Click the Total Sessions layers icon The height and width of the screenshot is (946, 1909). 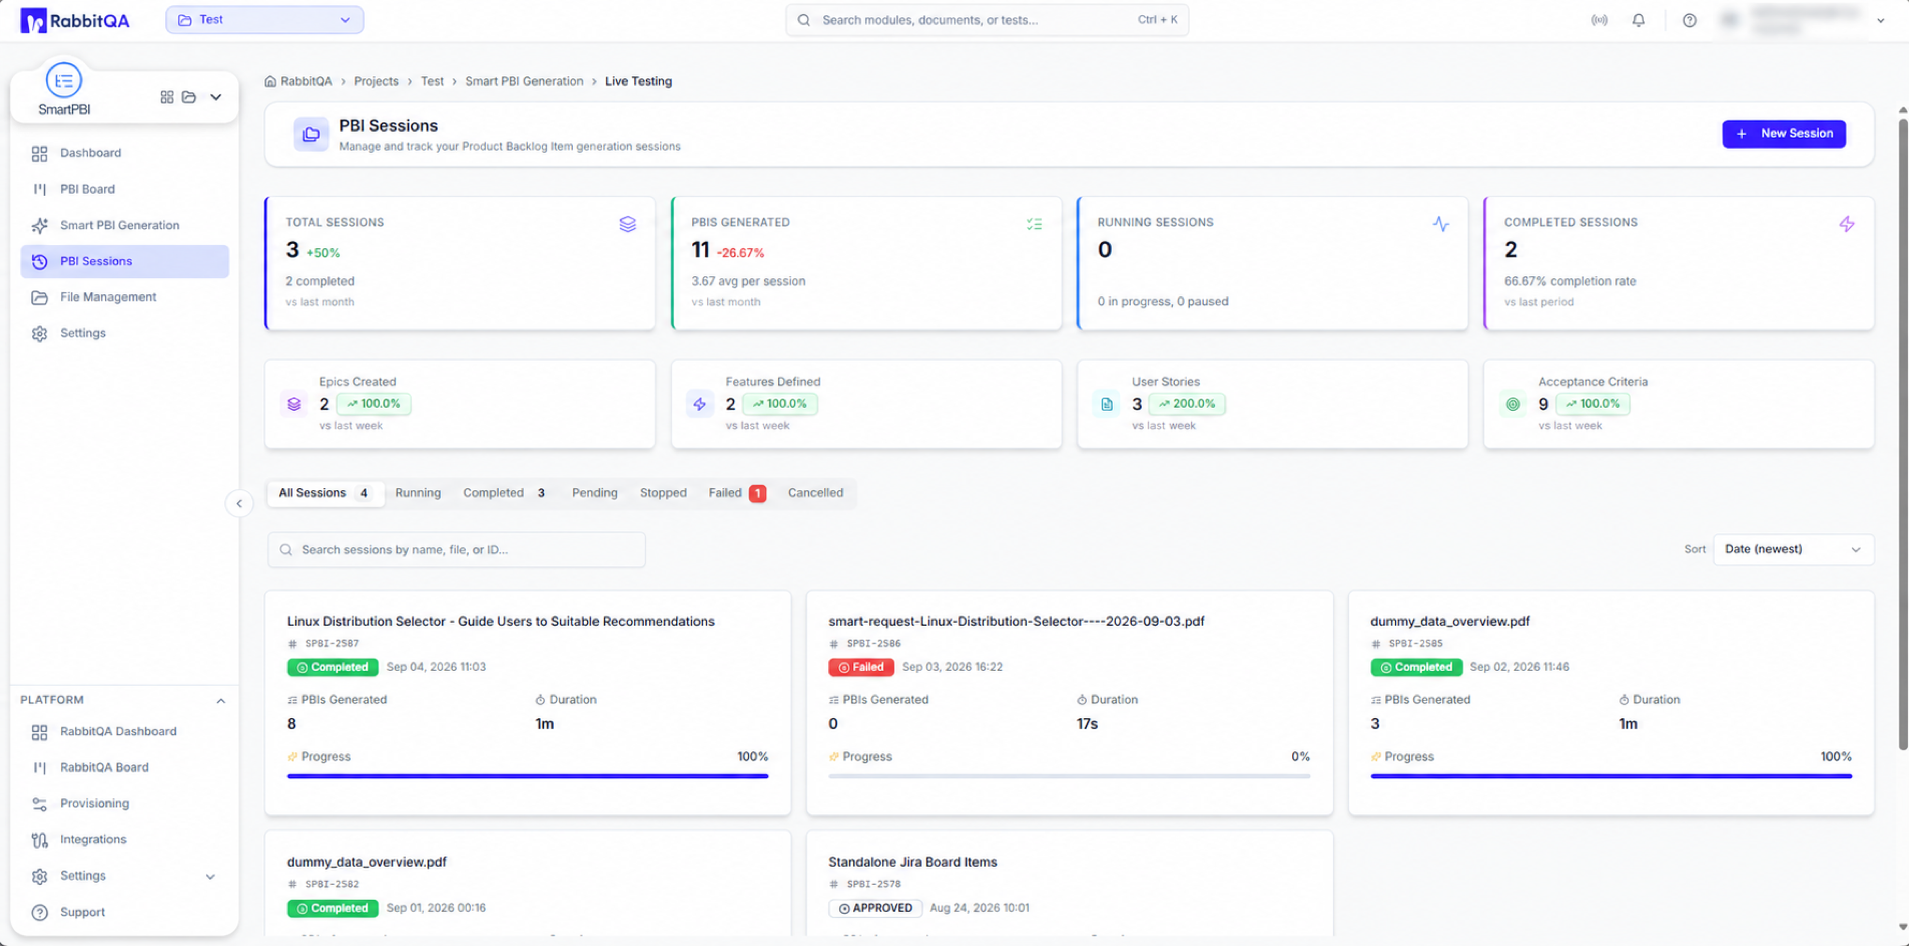[x=627, y=224]
